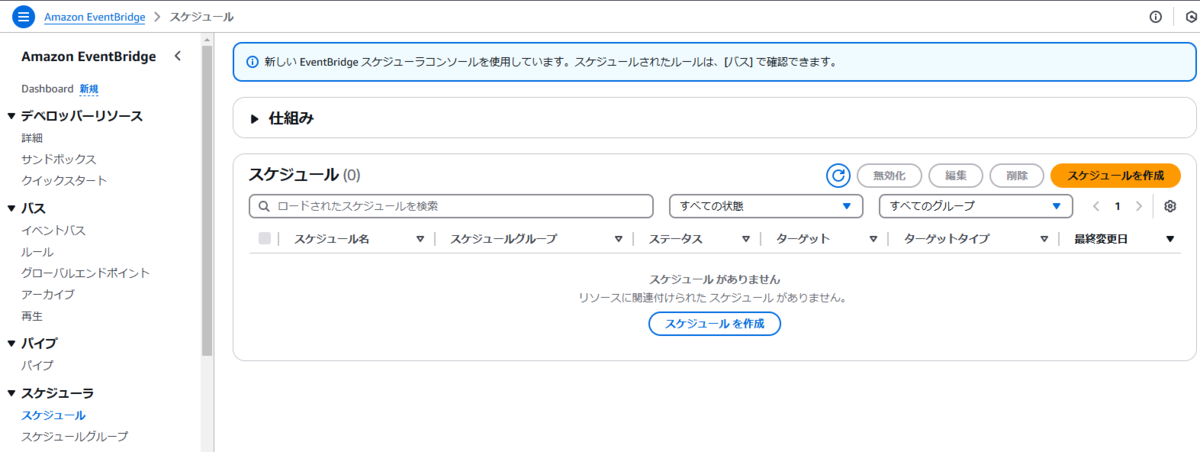
Task: Collapse the デベロッパーリソース sidebar section
Action: [11, 116]
